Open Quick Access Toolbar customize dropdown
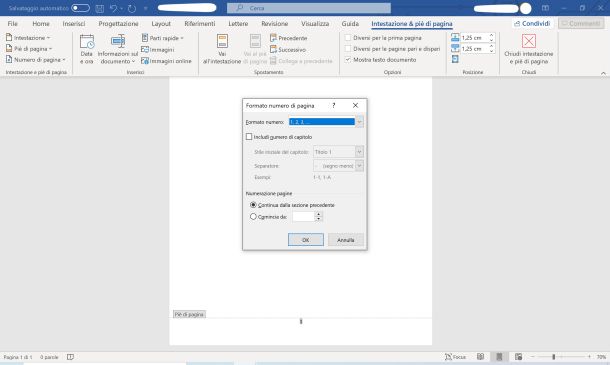The height and width of the screenshot is (365, 610). [145, 8]
